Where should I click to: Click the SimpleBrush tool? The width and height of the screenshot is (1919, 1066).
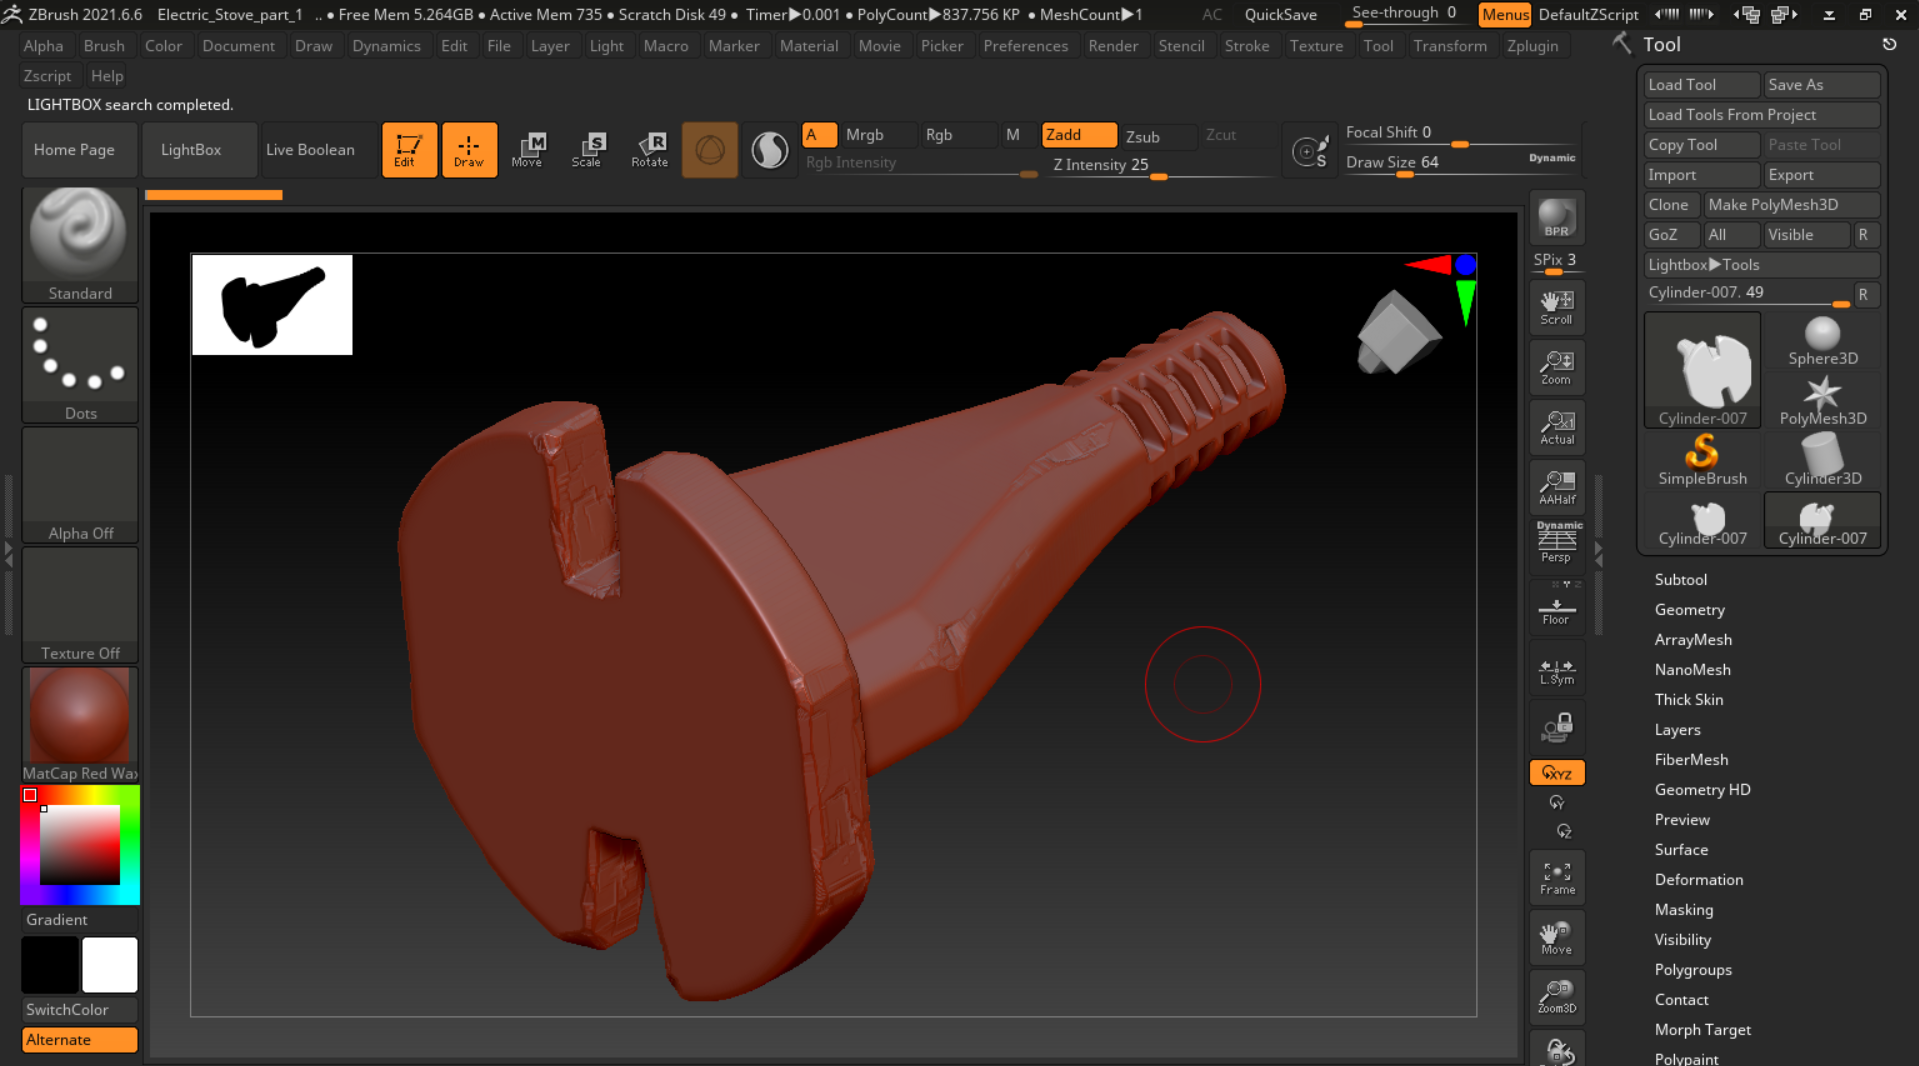[1701, 458]
